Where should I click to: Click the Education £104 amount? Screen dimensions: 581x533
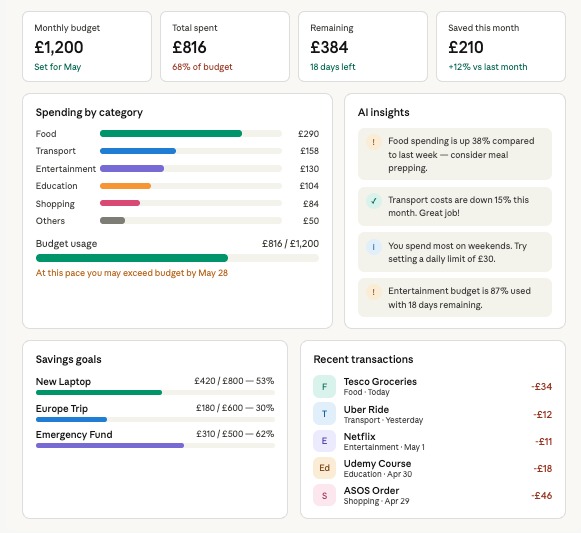pos(309,186)
